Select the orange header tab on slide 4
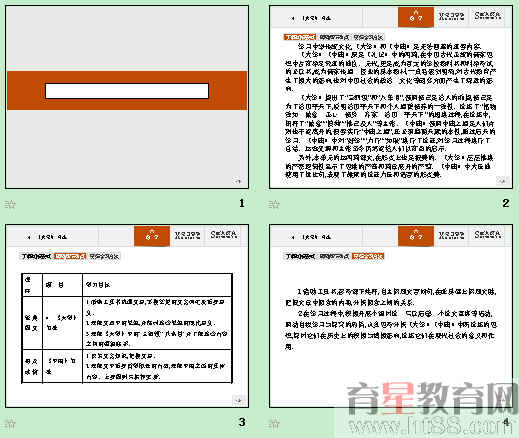Viewport: 519px width, 438px height. pyautogui.click(x=416, y=236)
